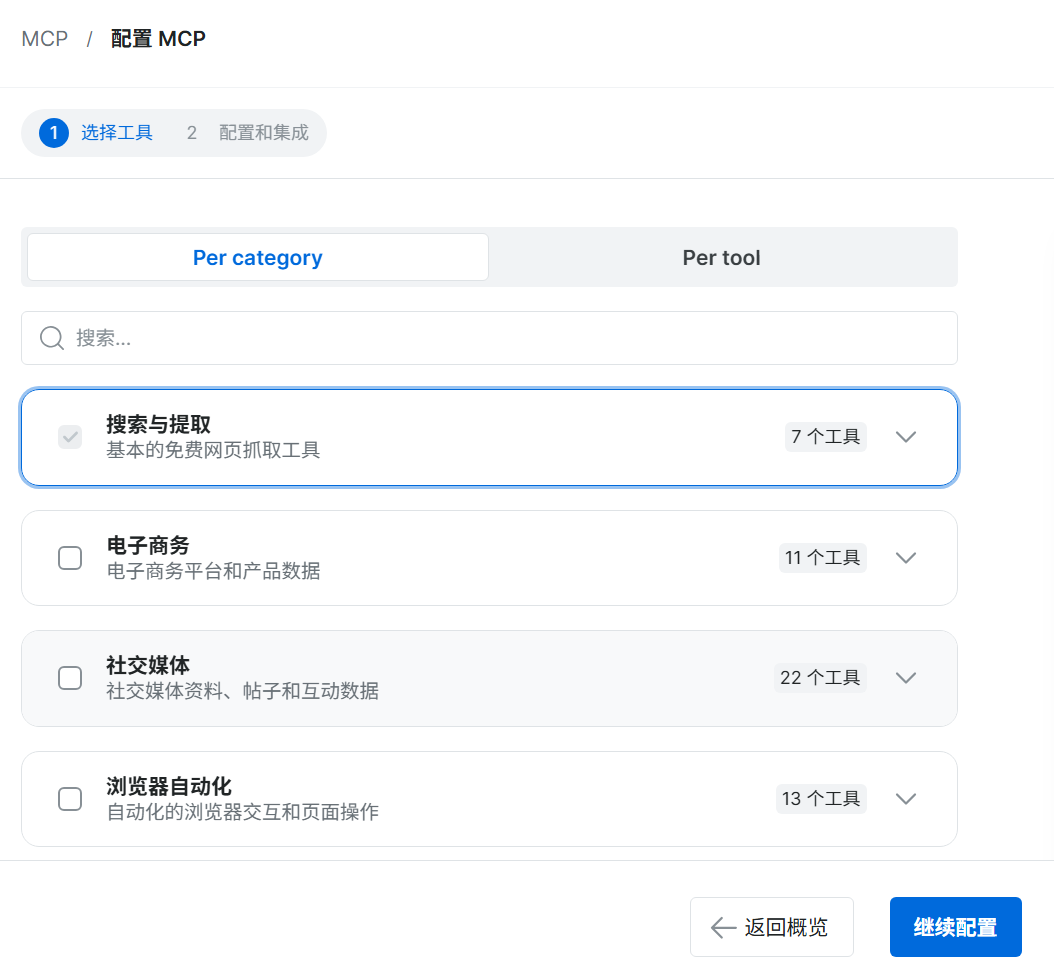The width and height of the screenshot is (1054, 969).
Task: Expand the 搜索与提取 tools chevron
Action: [906, 437]
